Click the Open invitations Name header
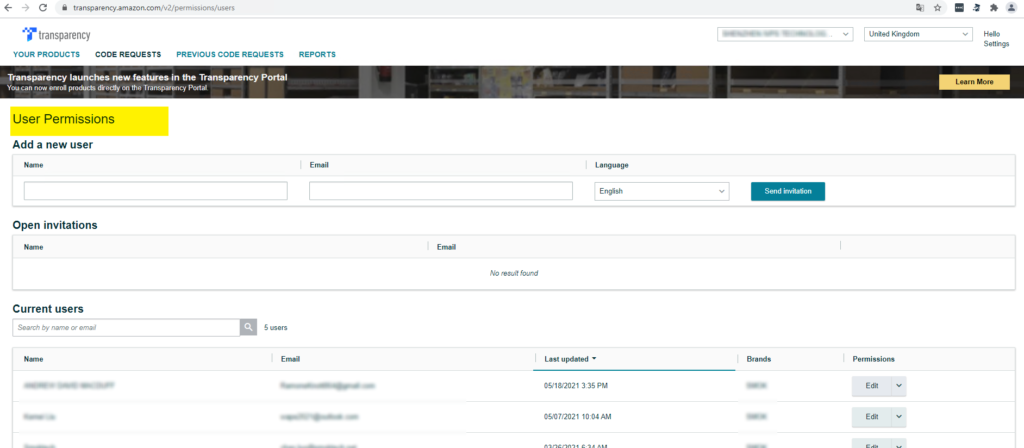 (x=34, y=248)
